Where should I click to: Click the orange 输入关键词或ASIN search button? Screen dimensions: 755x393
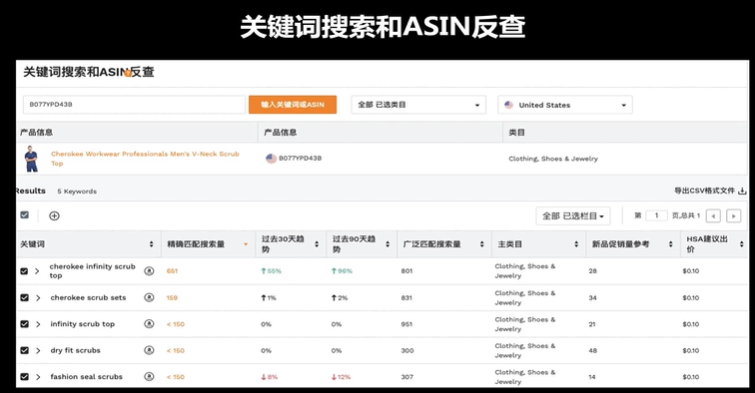(292, 105)
